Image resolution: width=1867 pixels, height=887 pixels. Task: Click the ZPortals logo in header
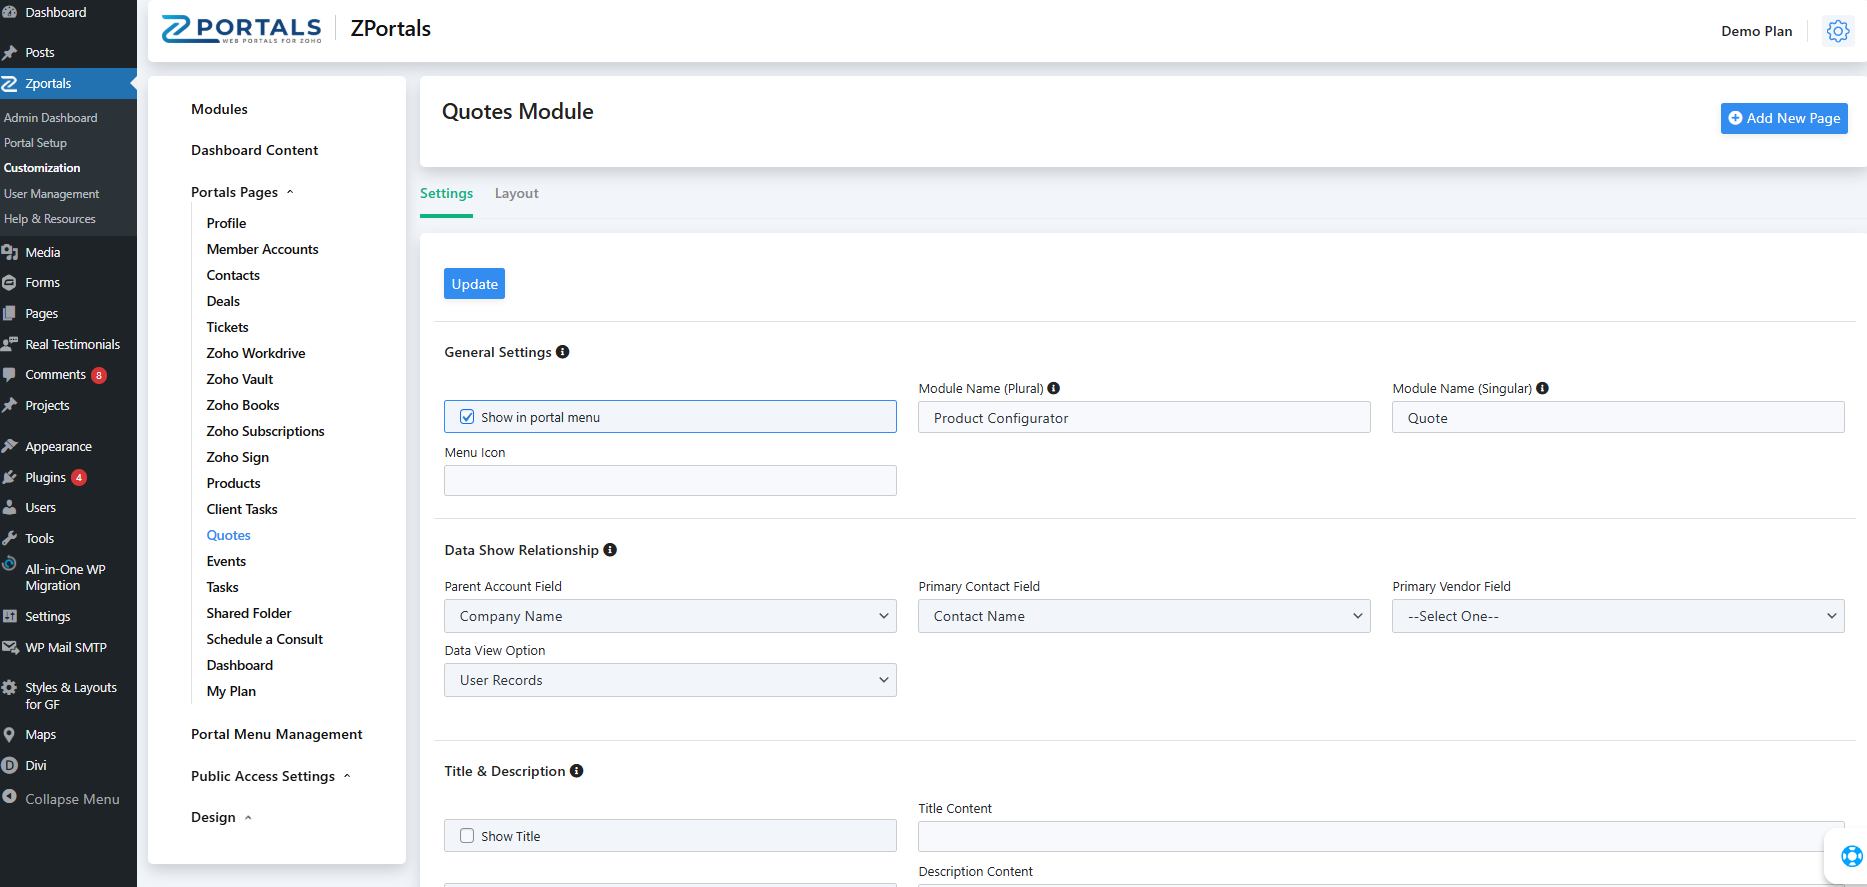242,30
